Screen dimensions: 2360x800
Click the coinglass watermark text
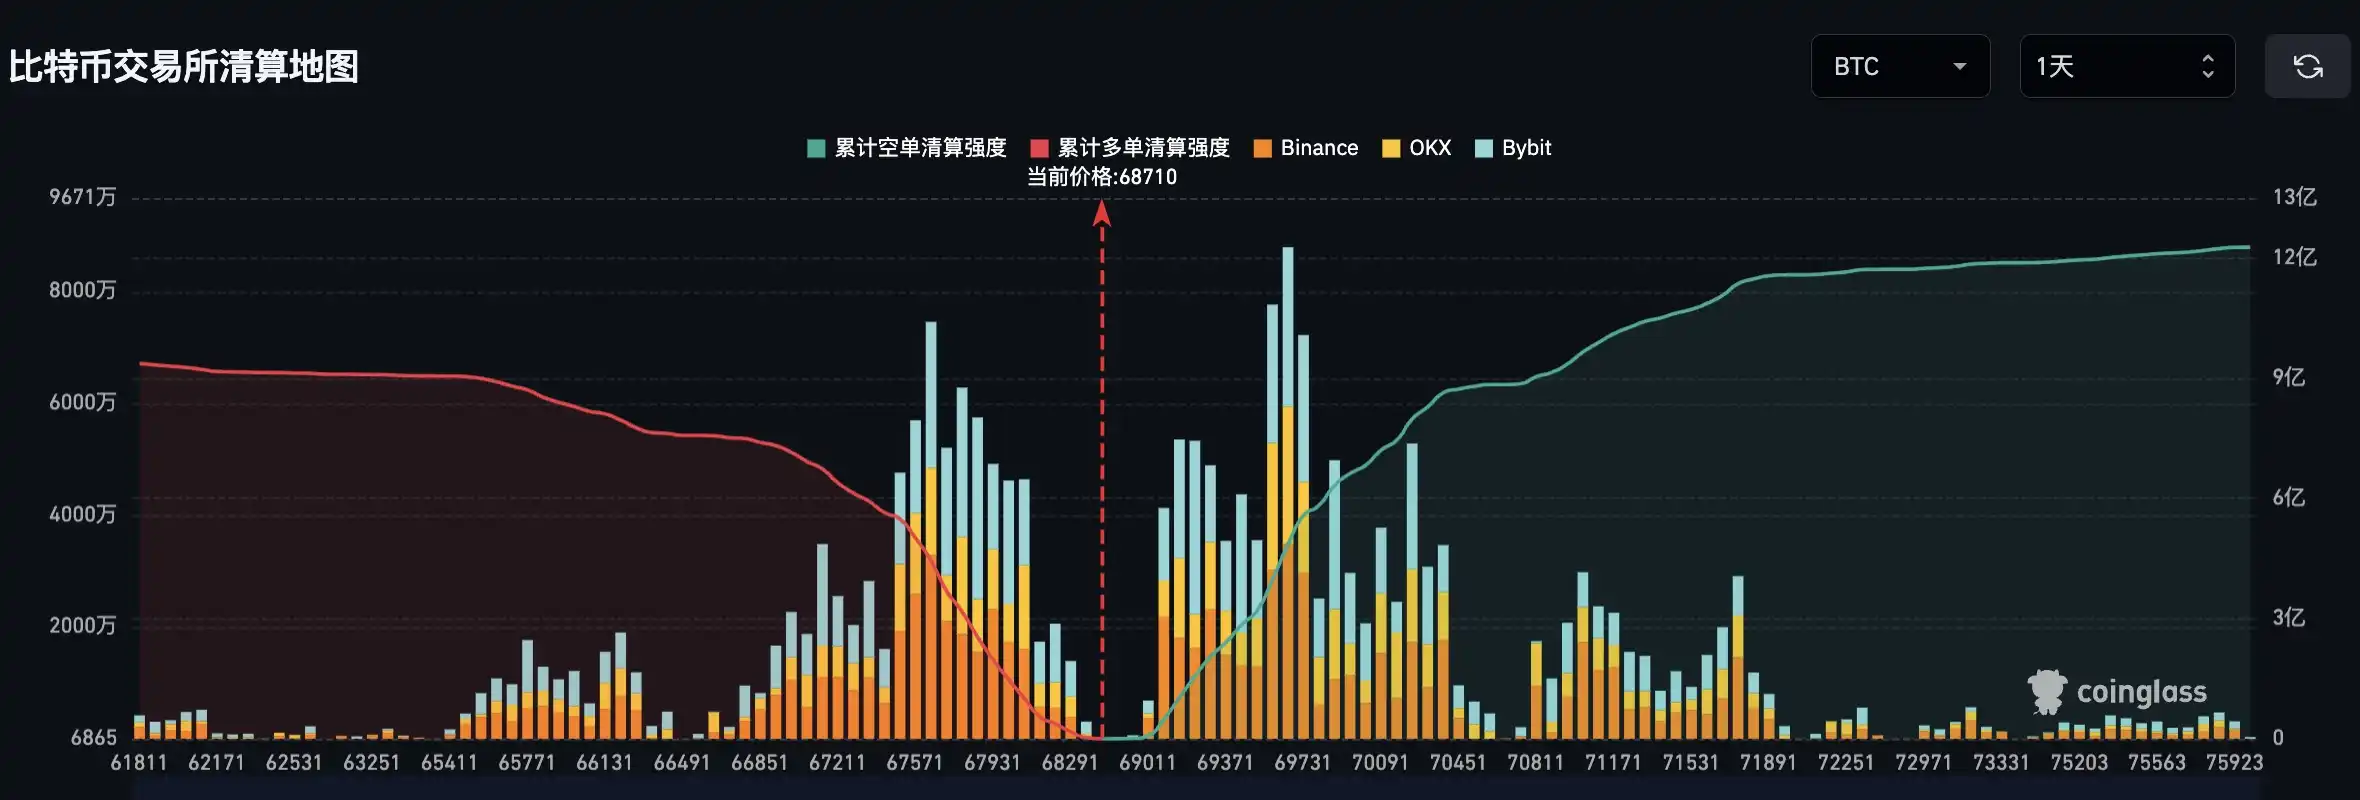2141,692
